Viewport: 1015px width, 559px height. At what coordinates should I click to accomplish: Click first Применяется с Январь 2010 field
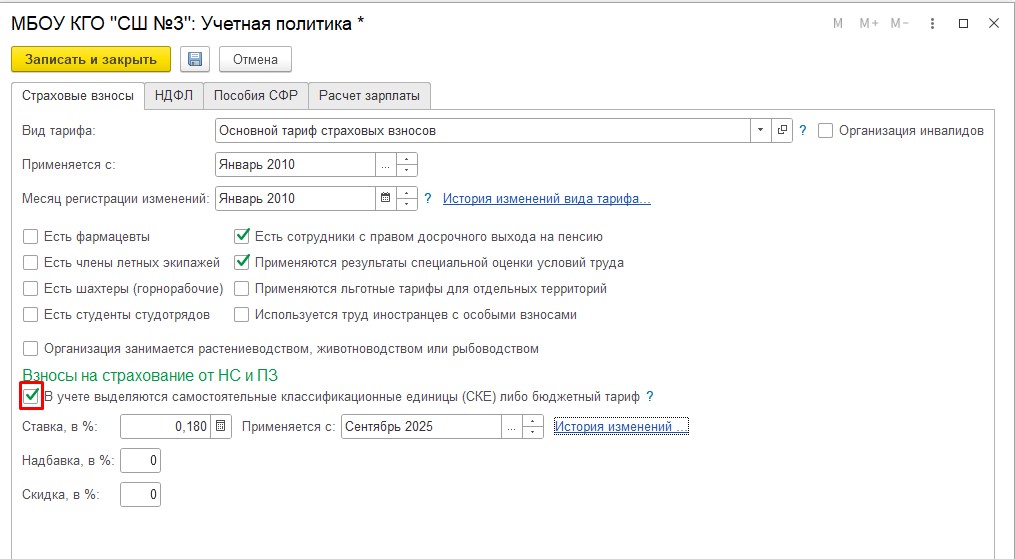[295, 164]
